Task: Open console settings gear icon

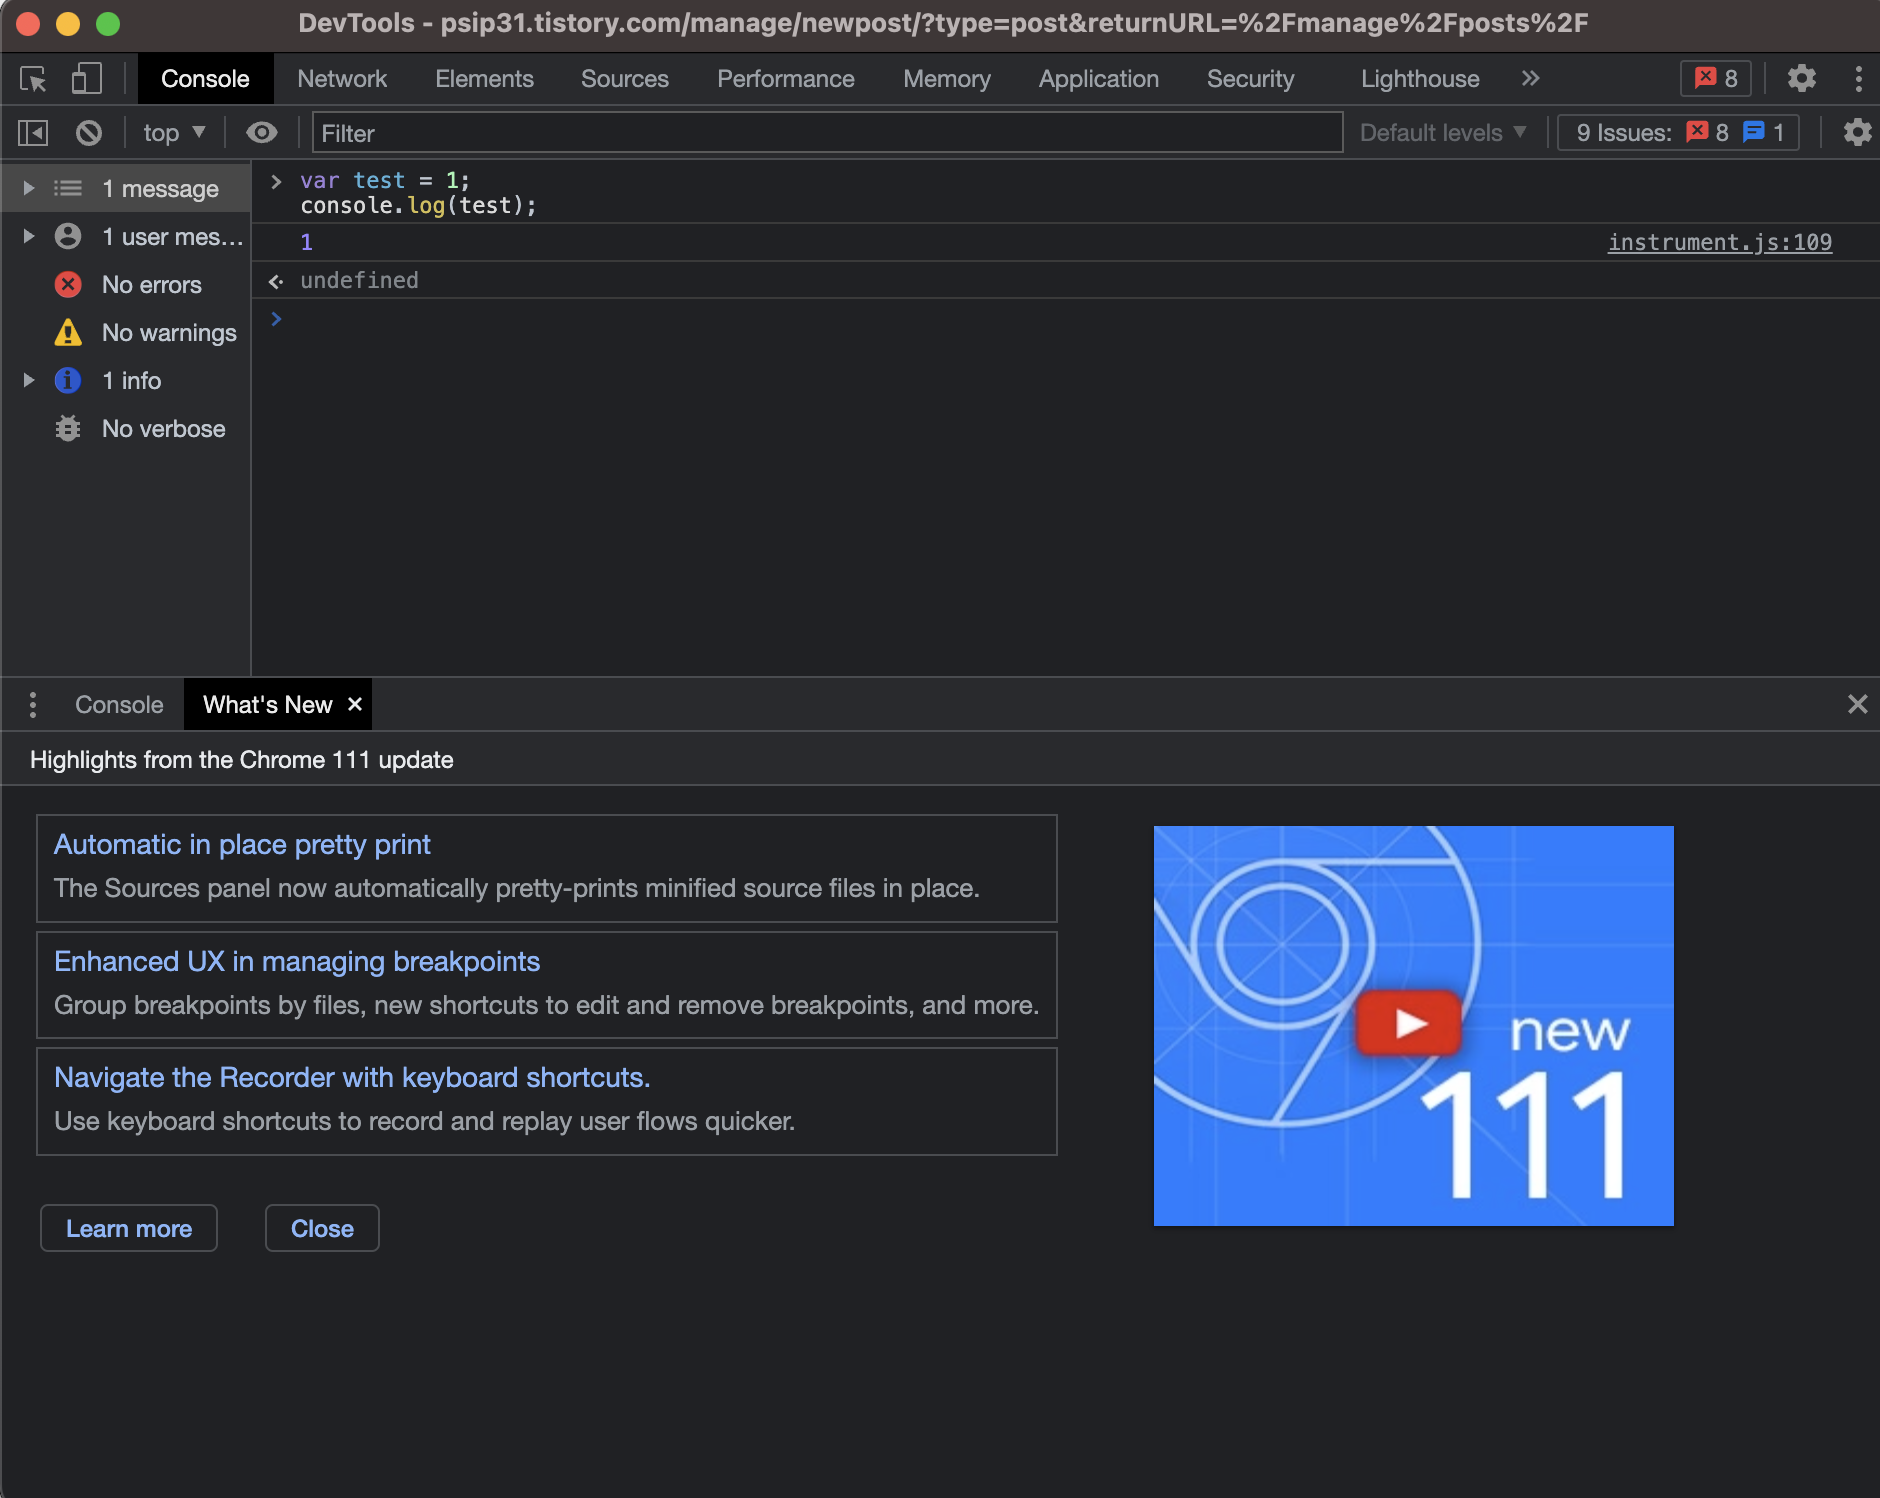Action: tap(1857, 132)
